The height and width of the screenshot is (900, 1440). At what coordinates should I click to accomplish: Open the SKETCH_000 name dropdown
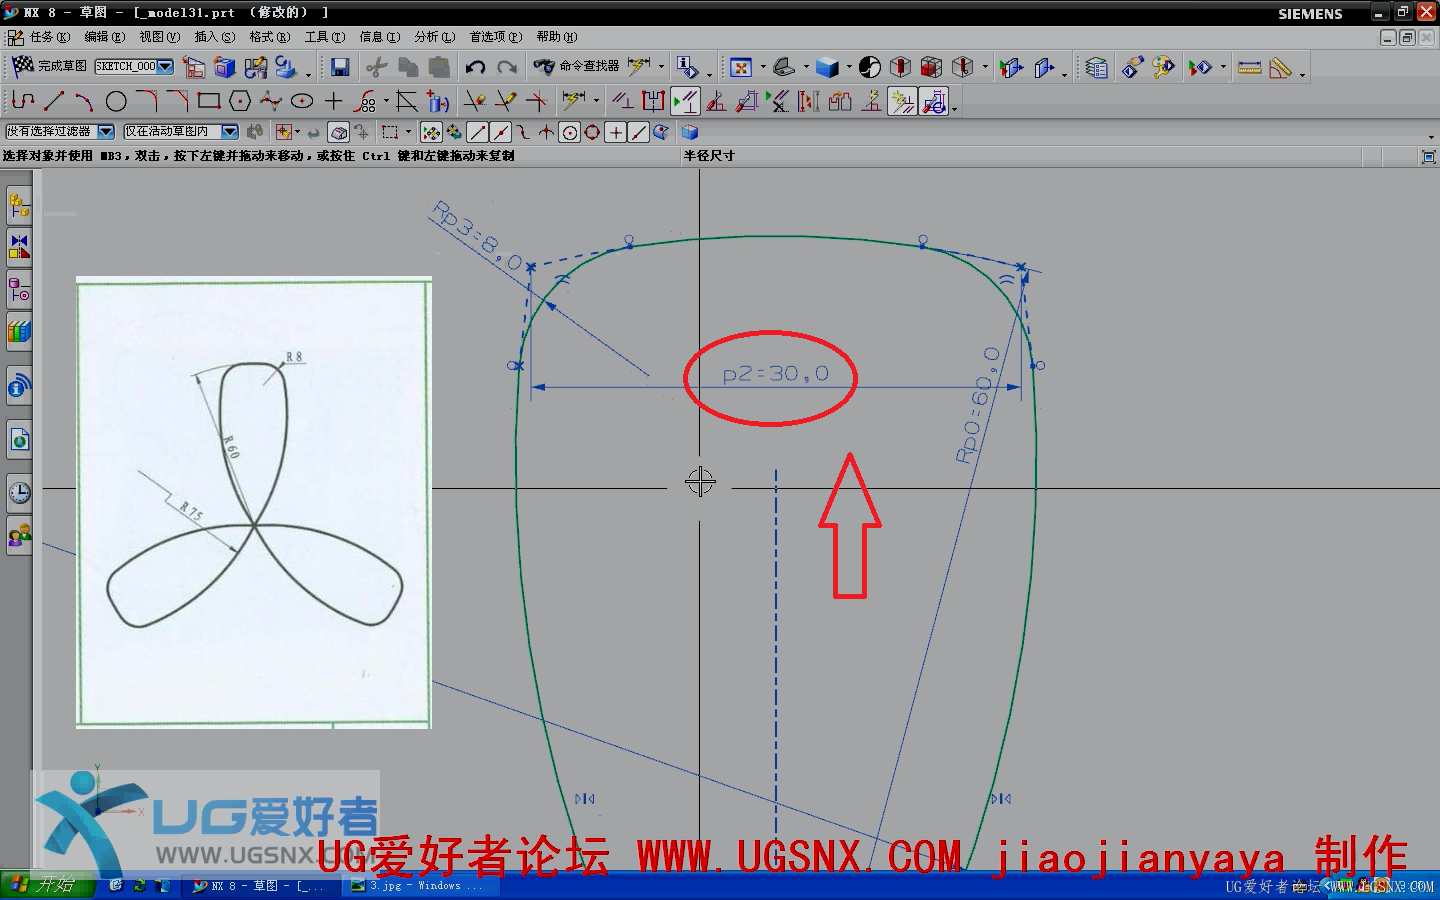(165, 67)
